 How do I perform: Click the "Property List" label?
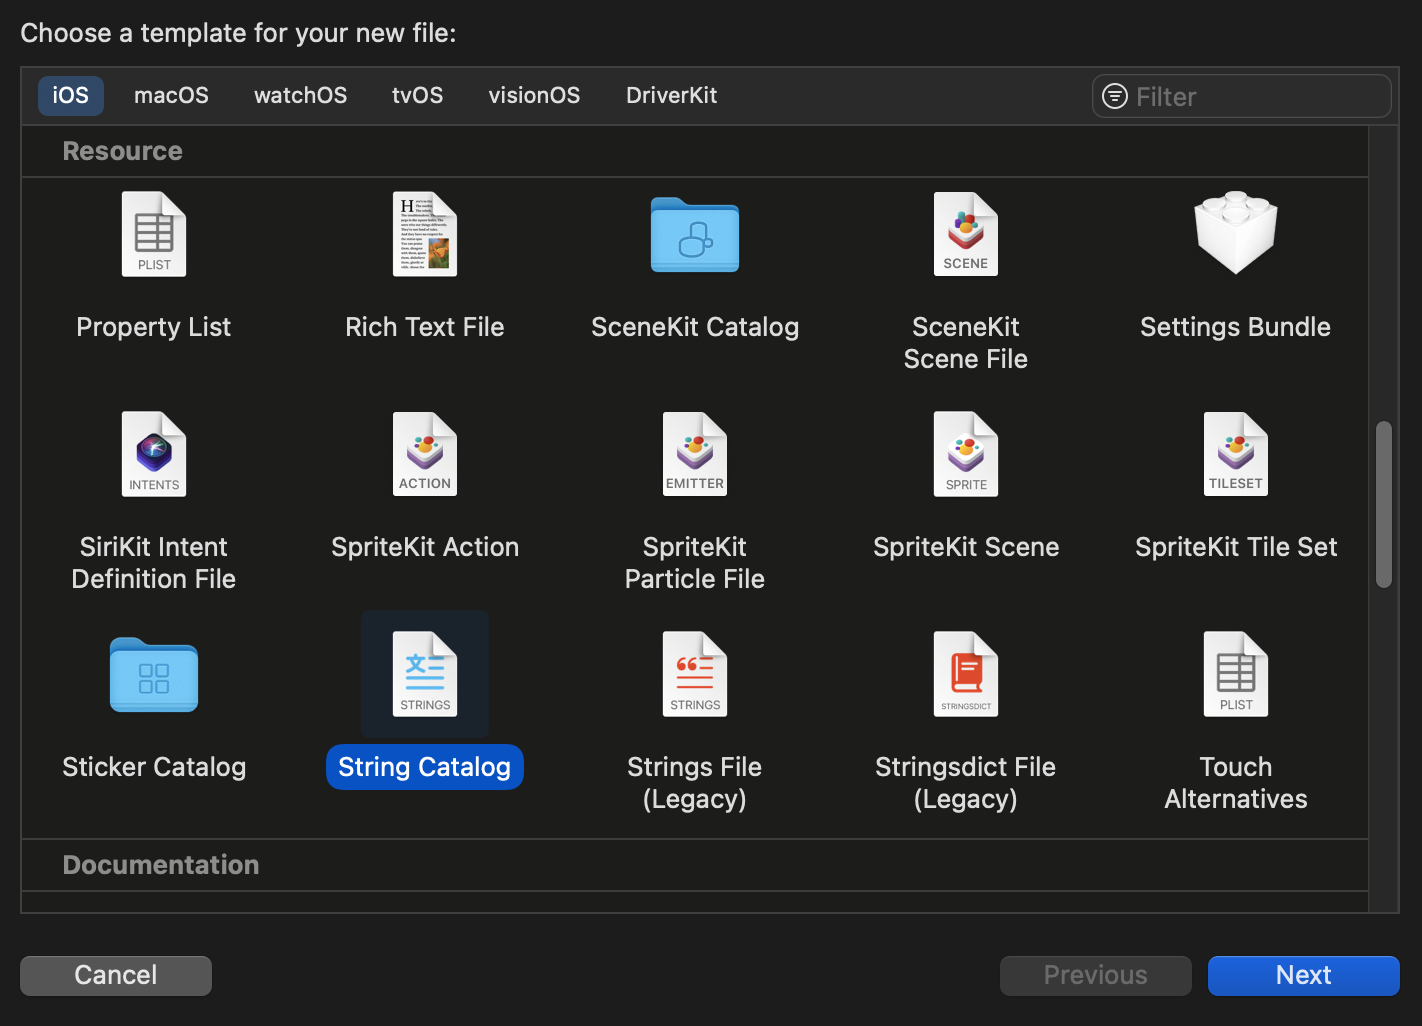tap(154, 327)
